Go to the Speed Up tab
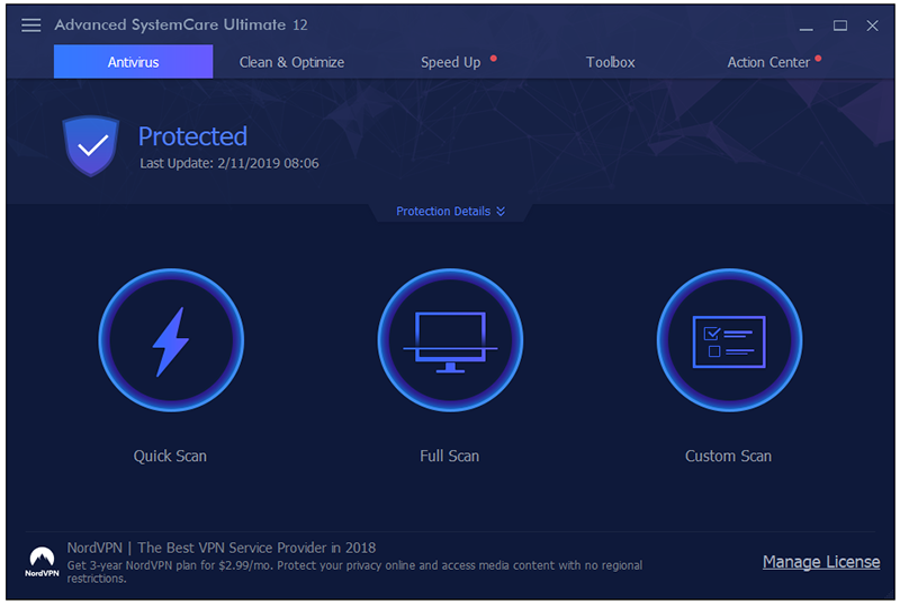This screenshot has width=900, height=603. (x=450, y=62)
